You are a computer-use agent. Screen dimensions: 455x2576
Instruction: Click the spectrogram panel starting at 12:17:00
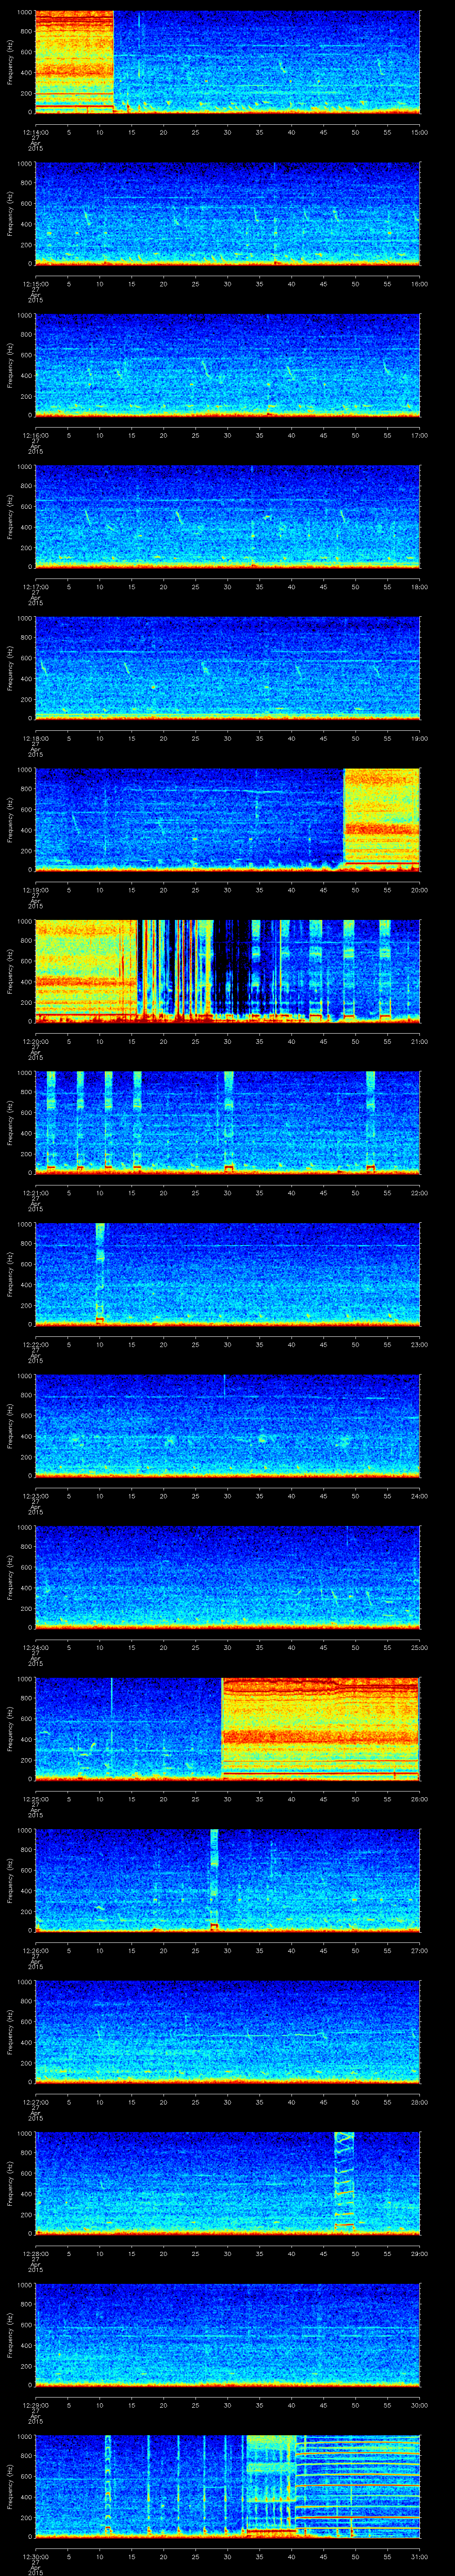(227, 517)
